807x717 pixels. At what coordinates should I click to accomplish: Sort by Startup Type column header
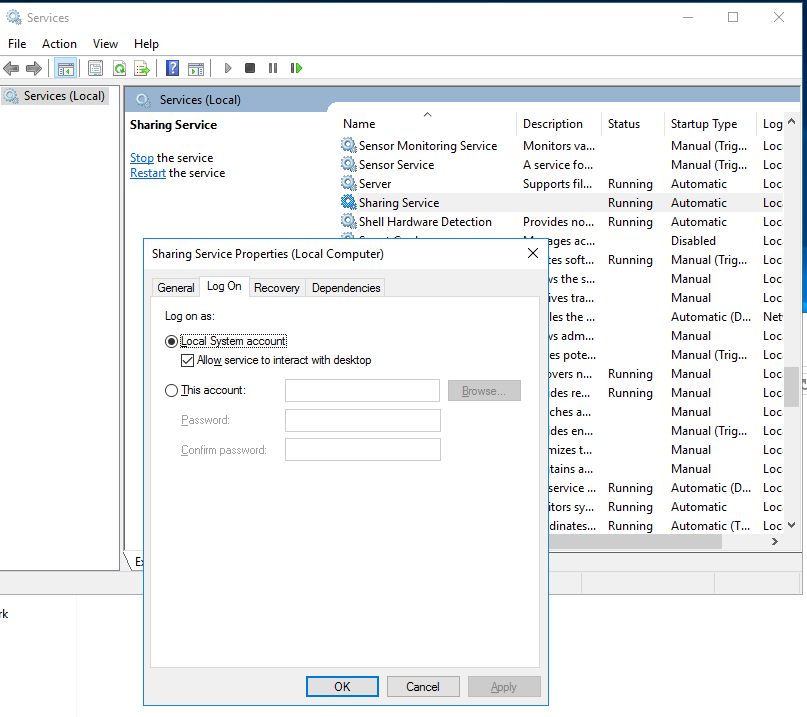(710, 124)
